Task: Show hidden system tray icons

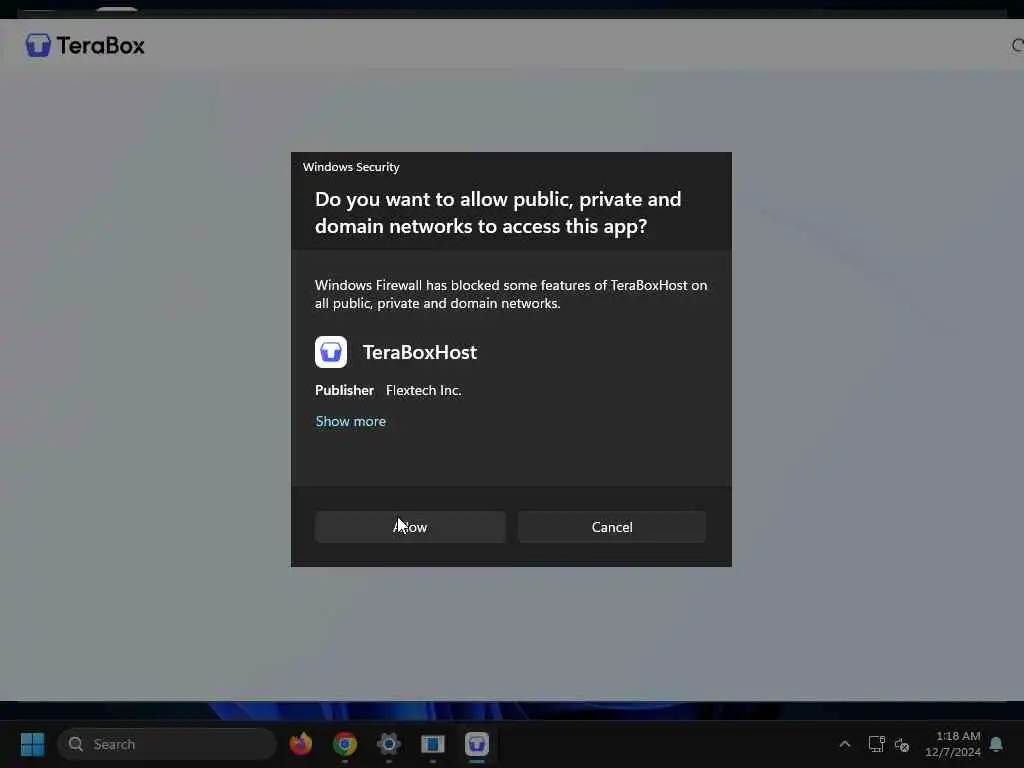Action: [x=844, y=744]
